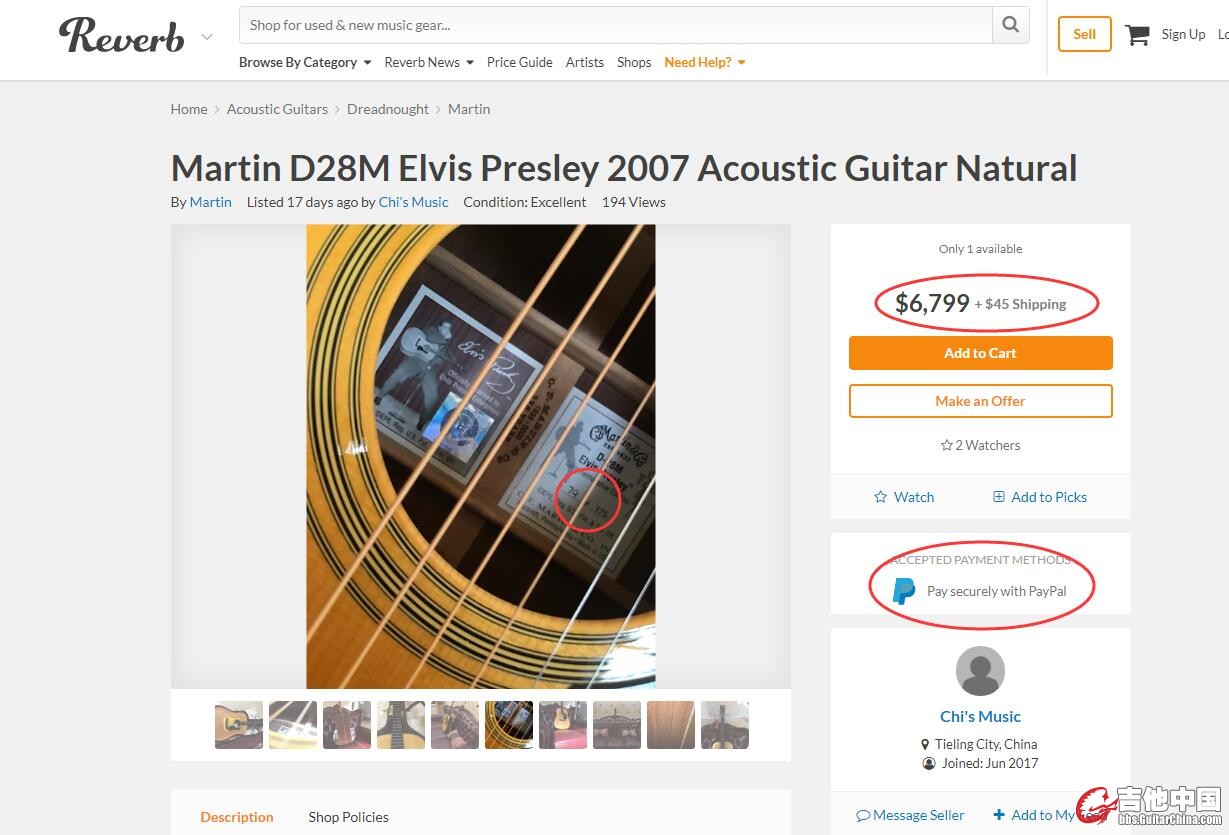Switch to the Shop Policies tab
This screenshot has height=835, width=1229.
click(x=348, y=817)
